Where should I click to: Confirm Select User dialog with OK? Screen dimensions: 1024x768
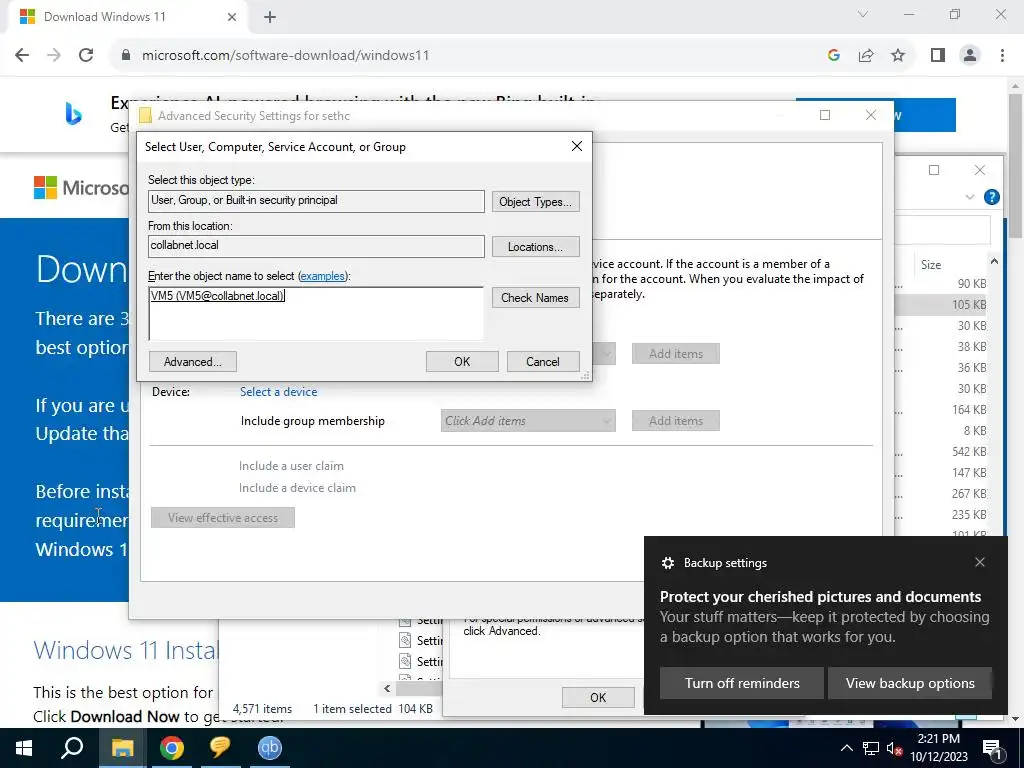[462, 362]
